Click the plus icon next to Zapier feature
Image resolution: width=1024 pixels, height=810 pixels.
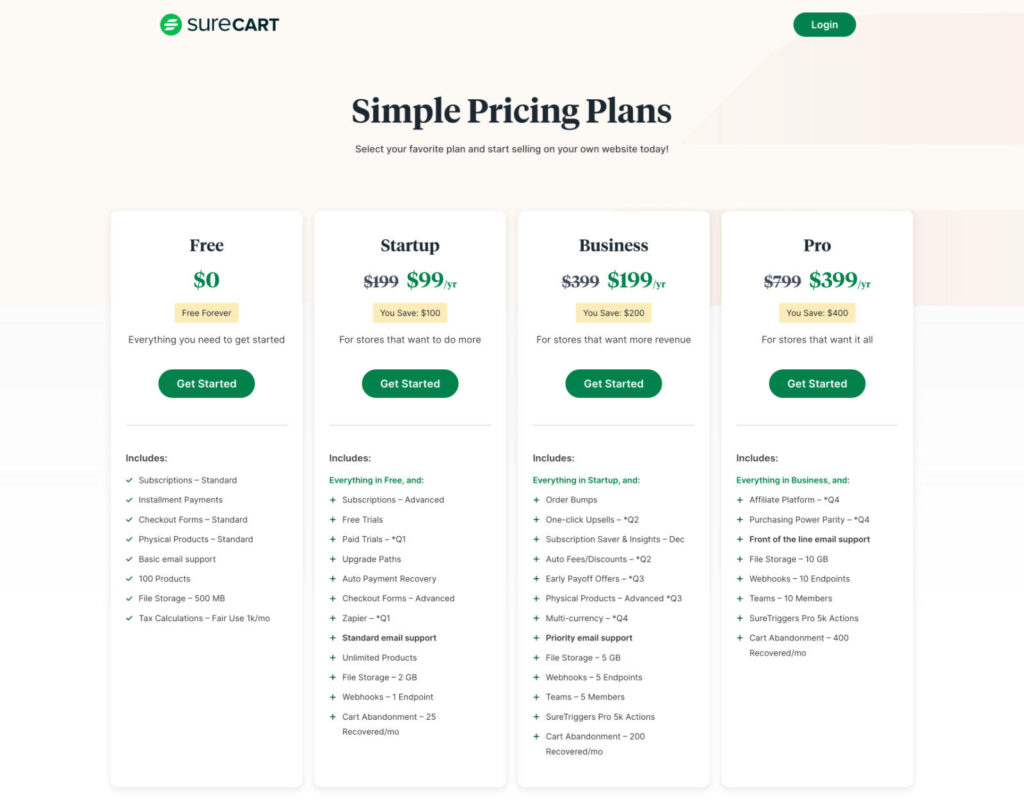coord(333,618)
